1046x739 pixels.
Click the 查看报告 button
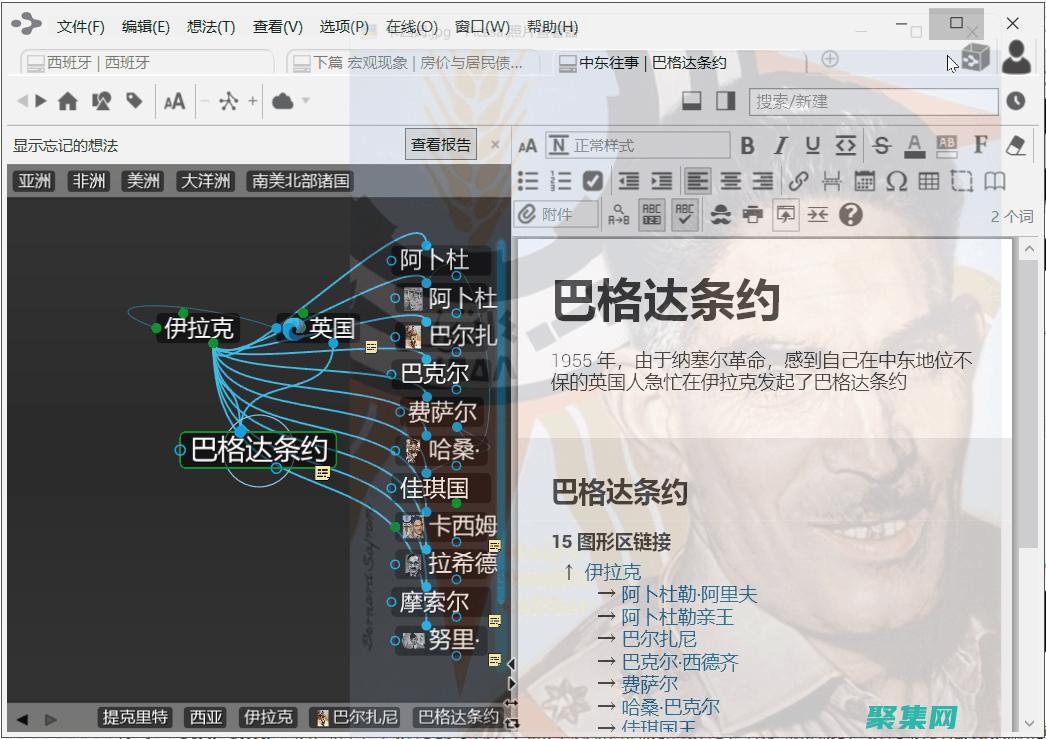click(x=440, y=143)
